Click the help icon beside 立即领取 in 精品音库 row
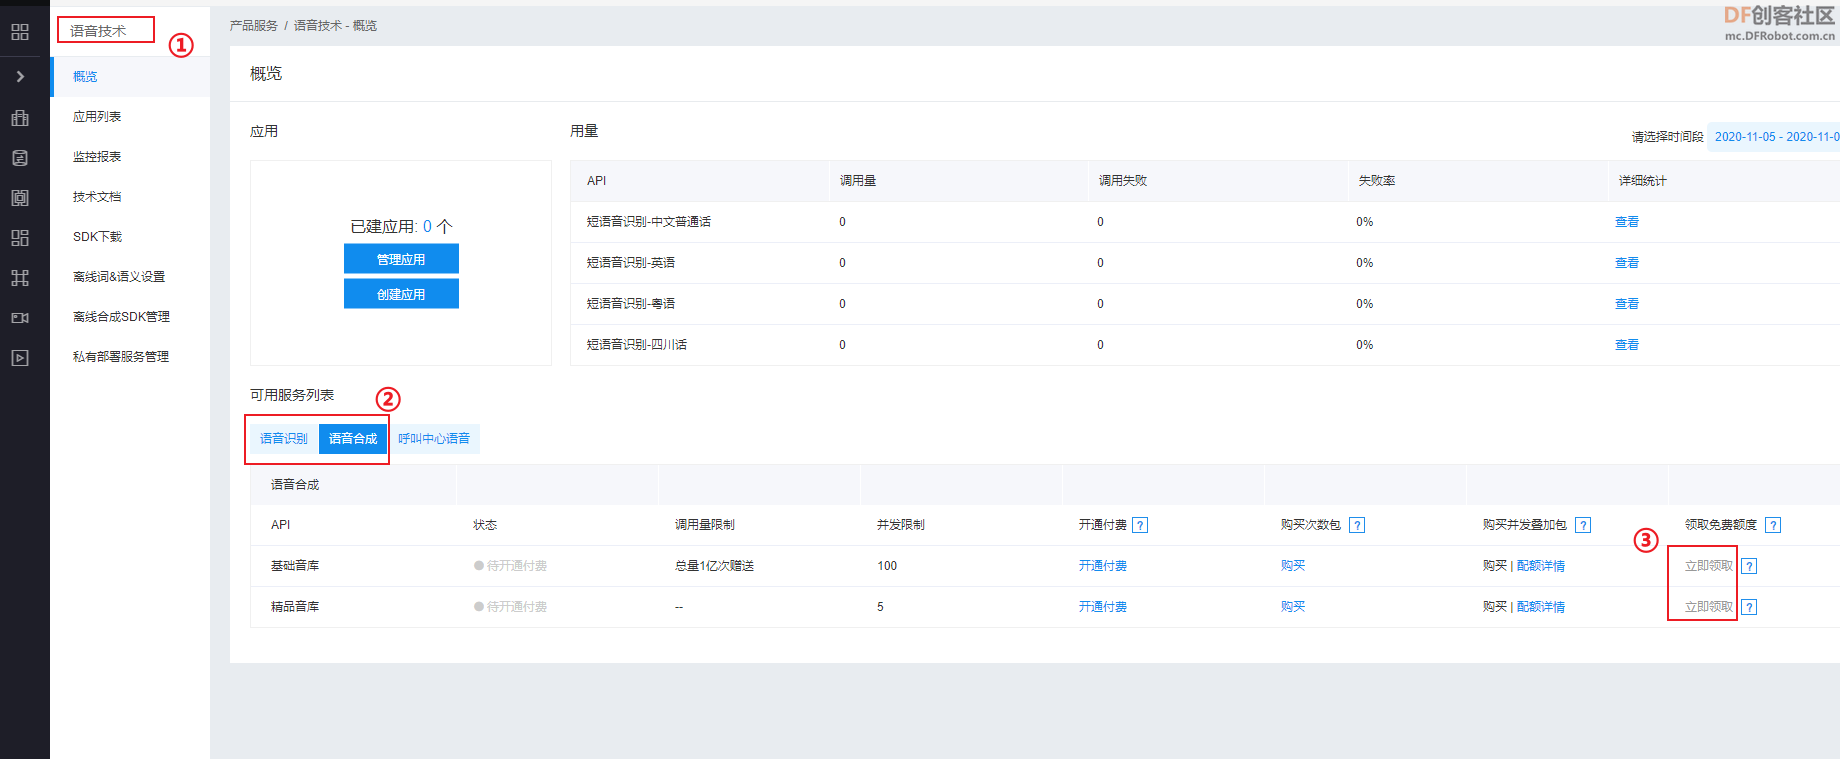 click(1749, 607)
